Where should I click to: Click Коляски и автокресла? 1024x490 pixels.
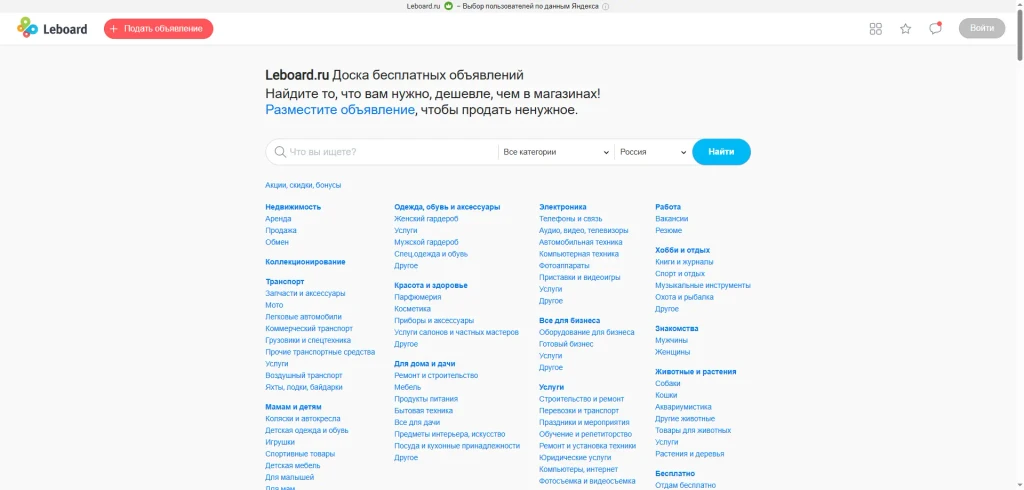tap(303, 419)
